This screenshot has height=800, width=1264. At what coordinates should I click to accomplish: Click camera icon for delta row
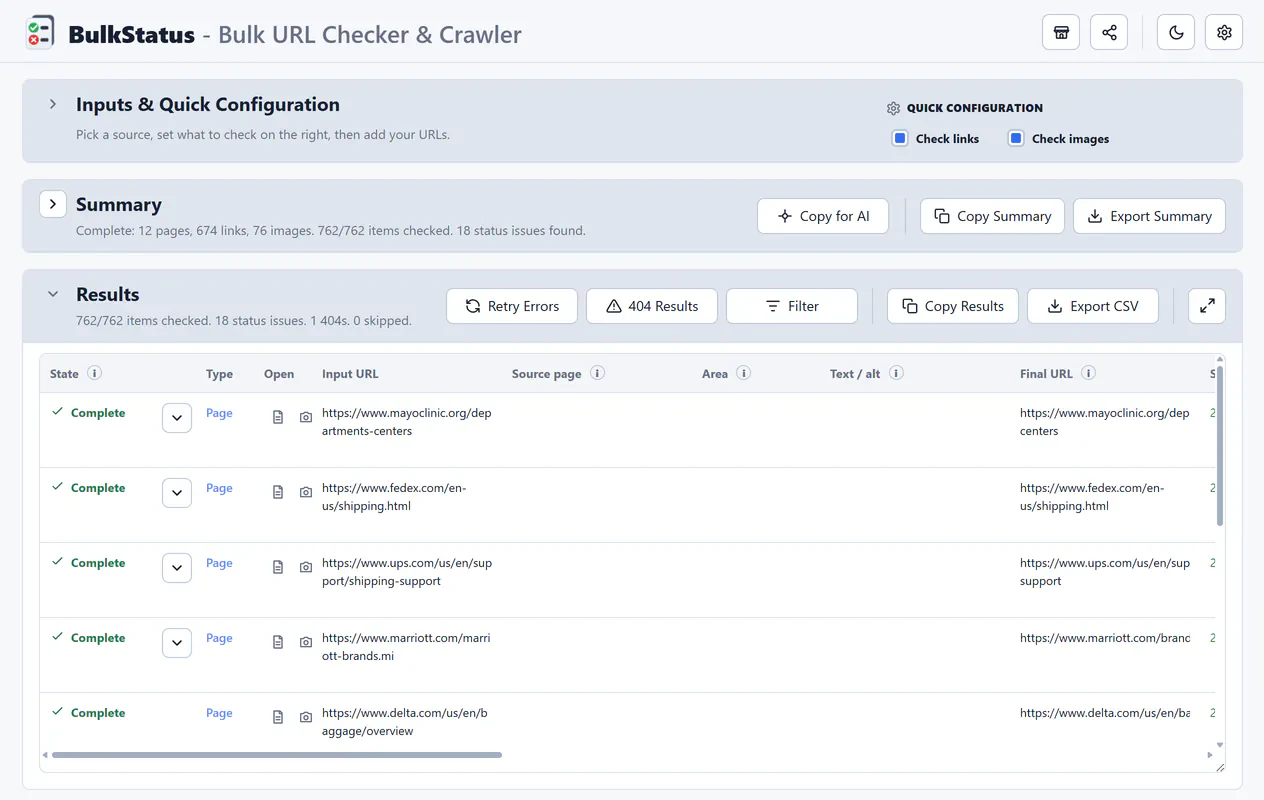click(x=306, y=717)
